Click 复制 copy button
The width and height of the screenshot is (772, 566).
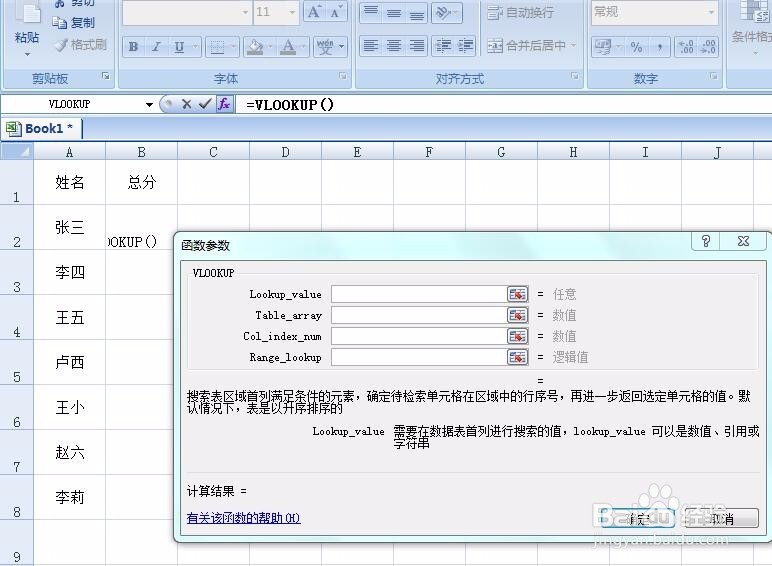click(x=73, y=23)
